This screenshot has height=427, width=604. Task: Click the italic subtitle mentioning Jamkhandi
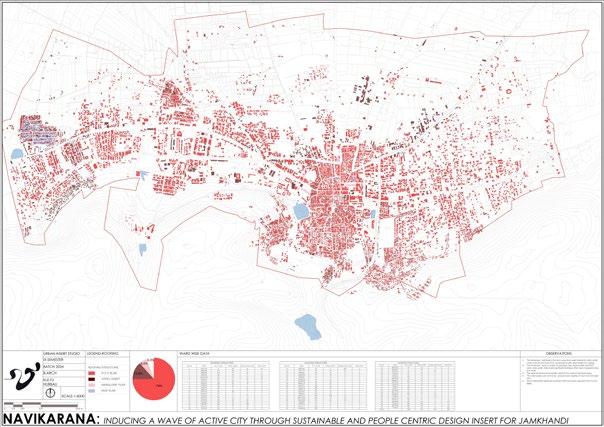(x=336, y=420)
